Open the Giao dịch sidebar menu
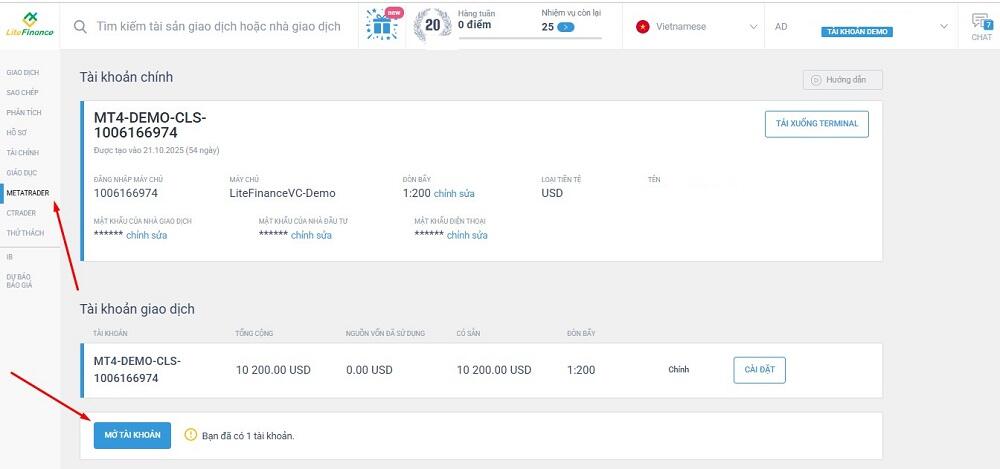 pos(23,73)
